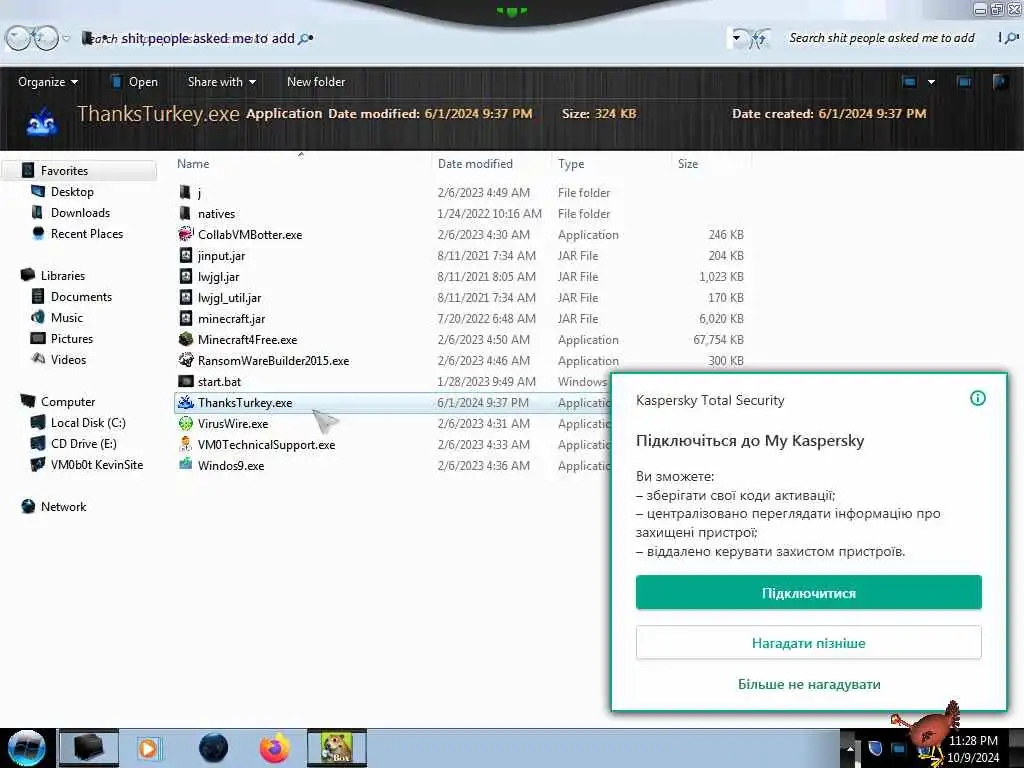This screenshot has width=1024, height=768.
Task: Open VM0b0t KevinSite drive
Action: click(97, 464)
